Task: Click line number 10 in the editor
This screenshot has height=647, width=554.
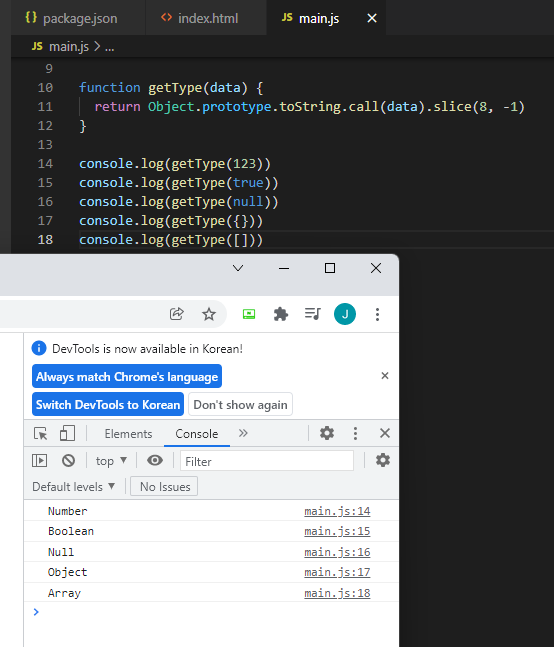Action: point(45,87)
